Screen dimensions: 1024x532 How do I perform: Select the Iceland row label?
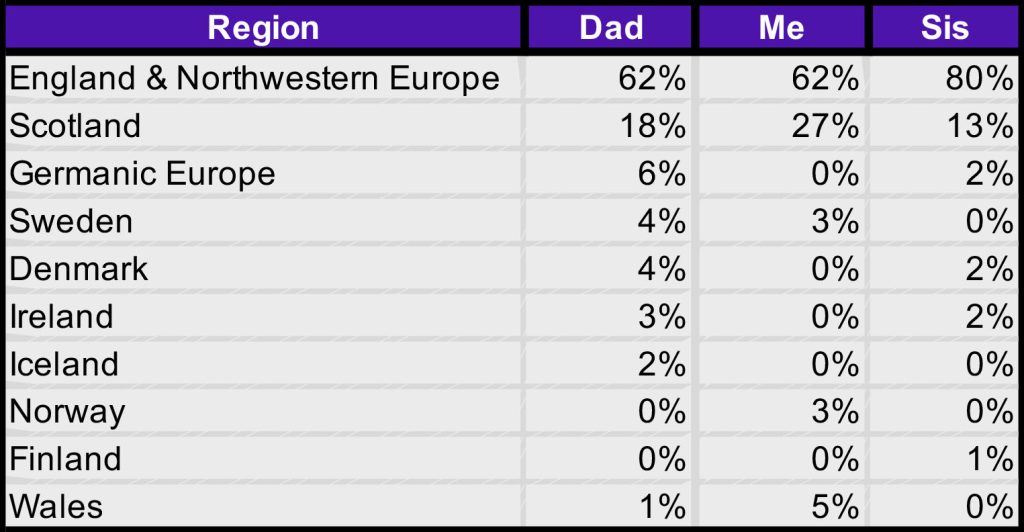(64, 364)
